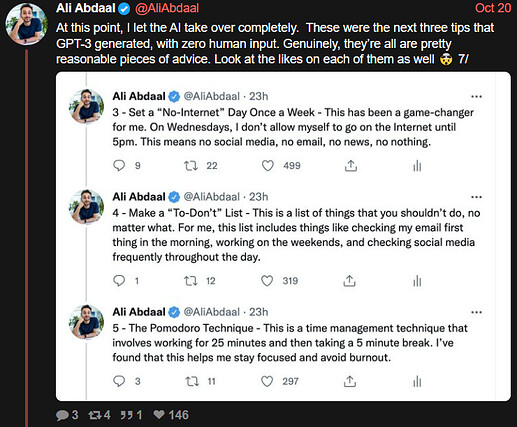
Task: Reply to the Pomodoro Technique tweet
Action: 119,381
